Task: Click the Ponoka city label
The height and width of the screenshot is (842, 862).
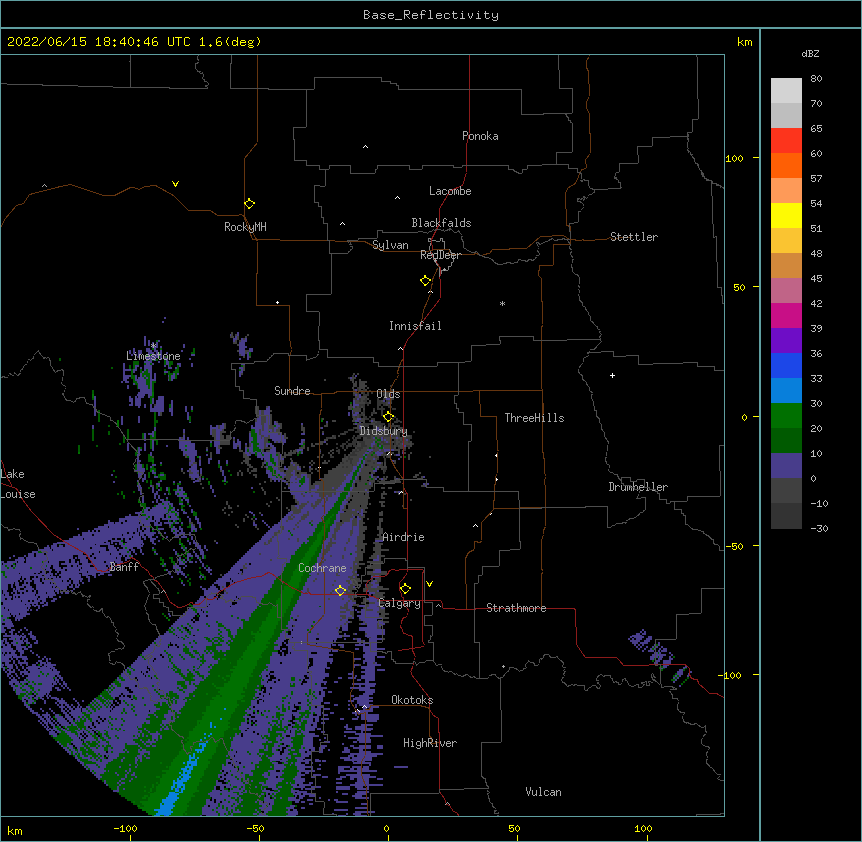Action: pos(480,136)
